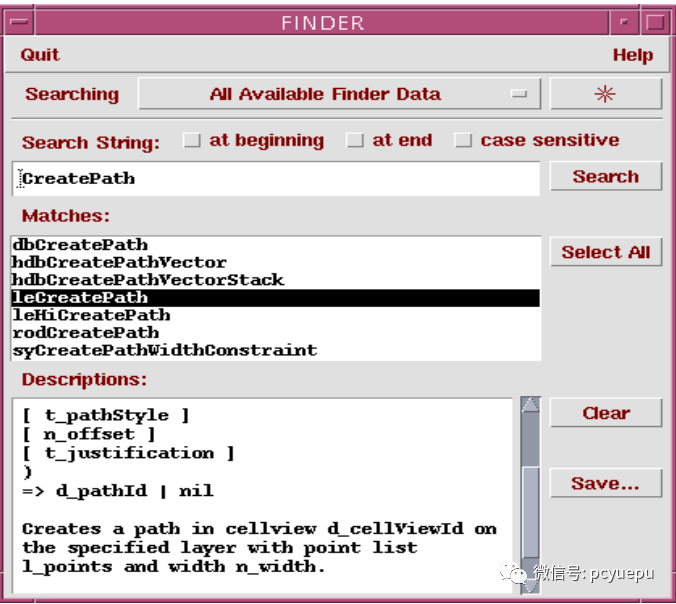Click the search string input field

(276, 178)
